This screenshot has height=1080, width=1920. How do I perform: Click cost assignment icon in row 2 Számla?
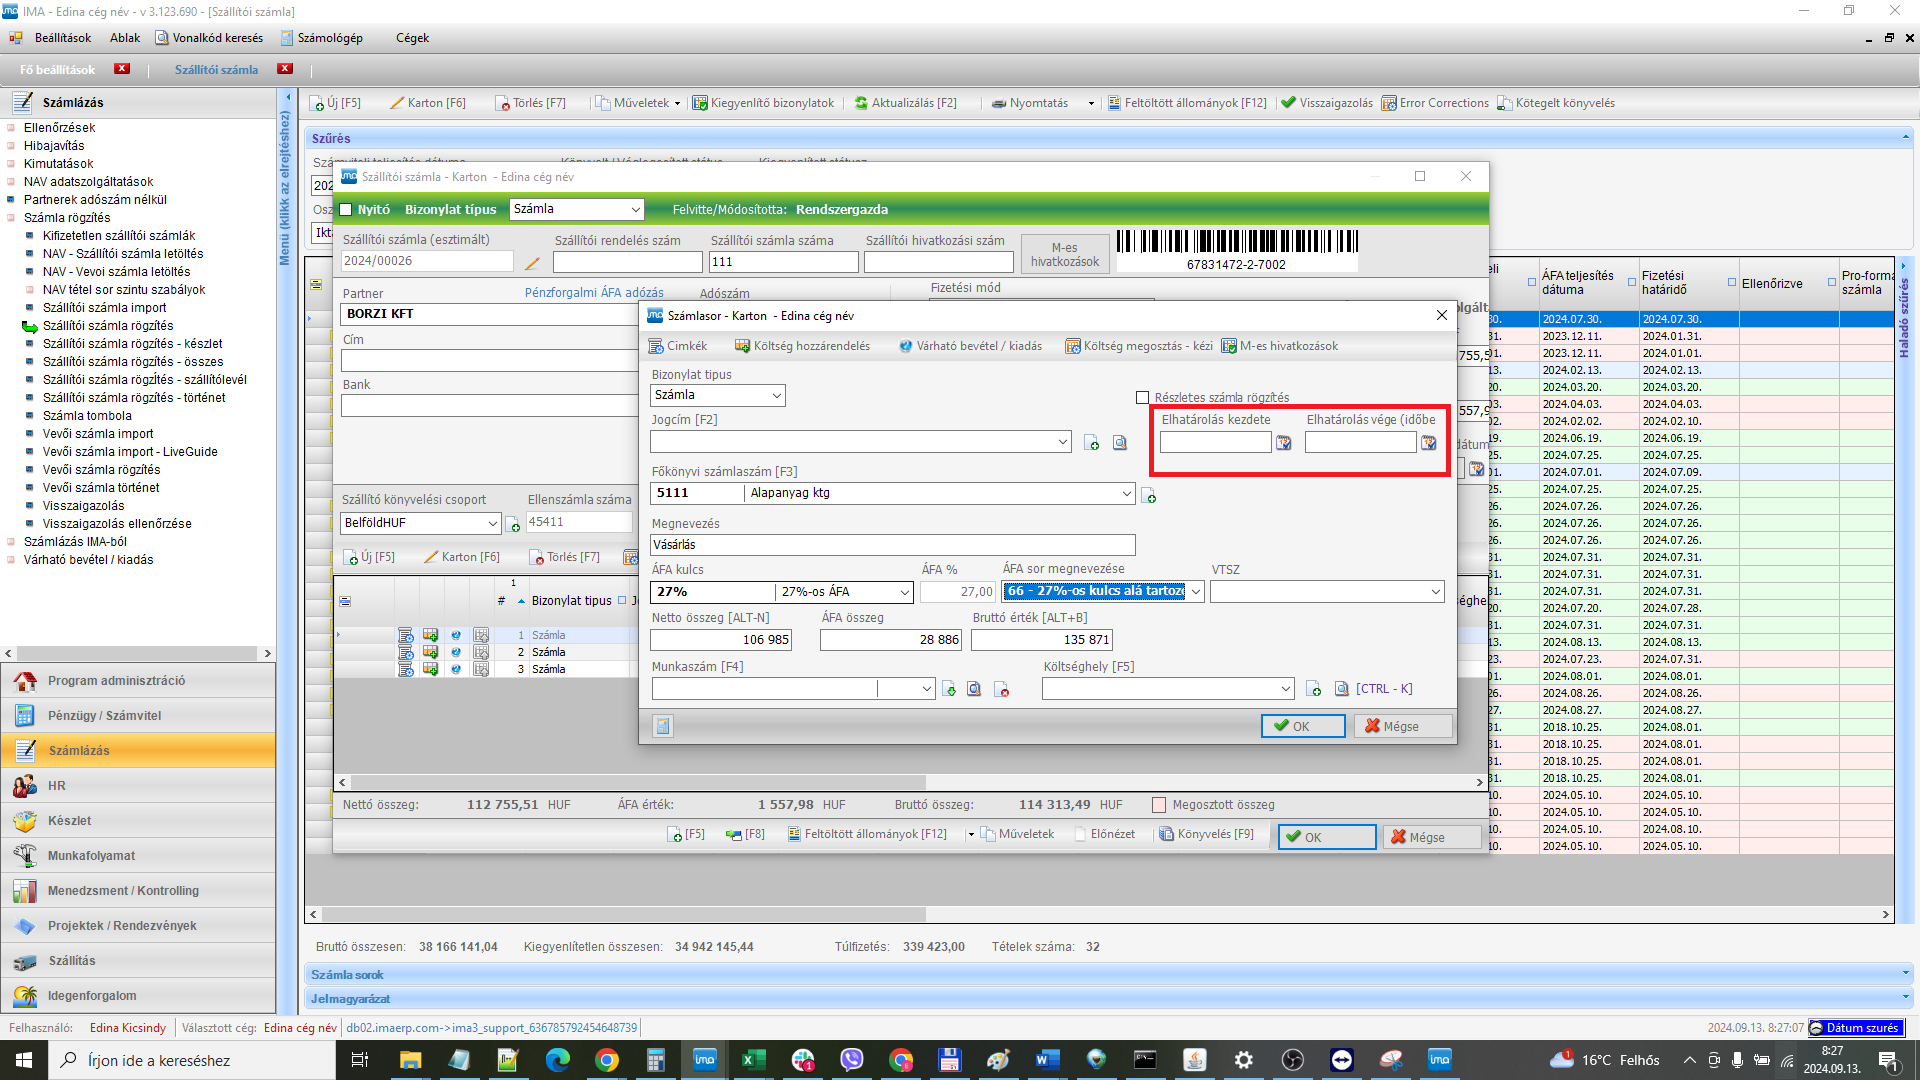pyautogui.click(x=431, y=652)
